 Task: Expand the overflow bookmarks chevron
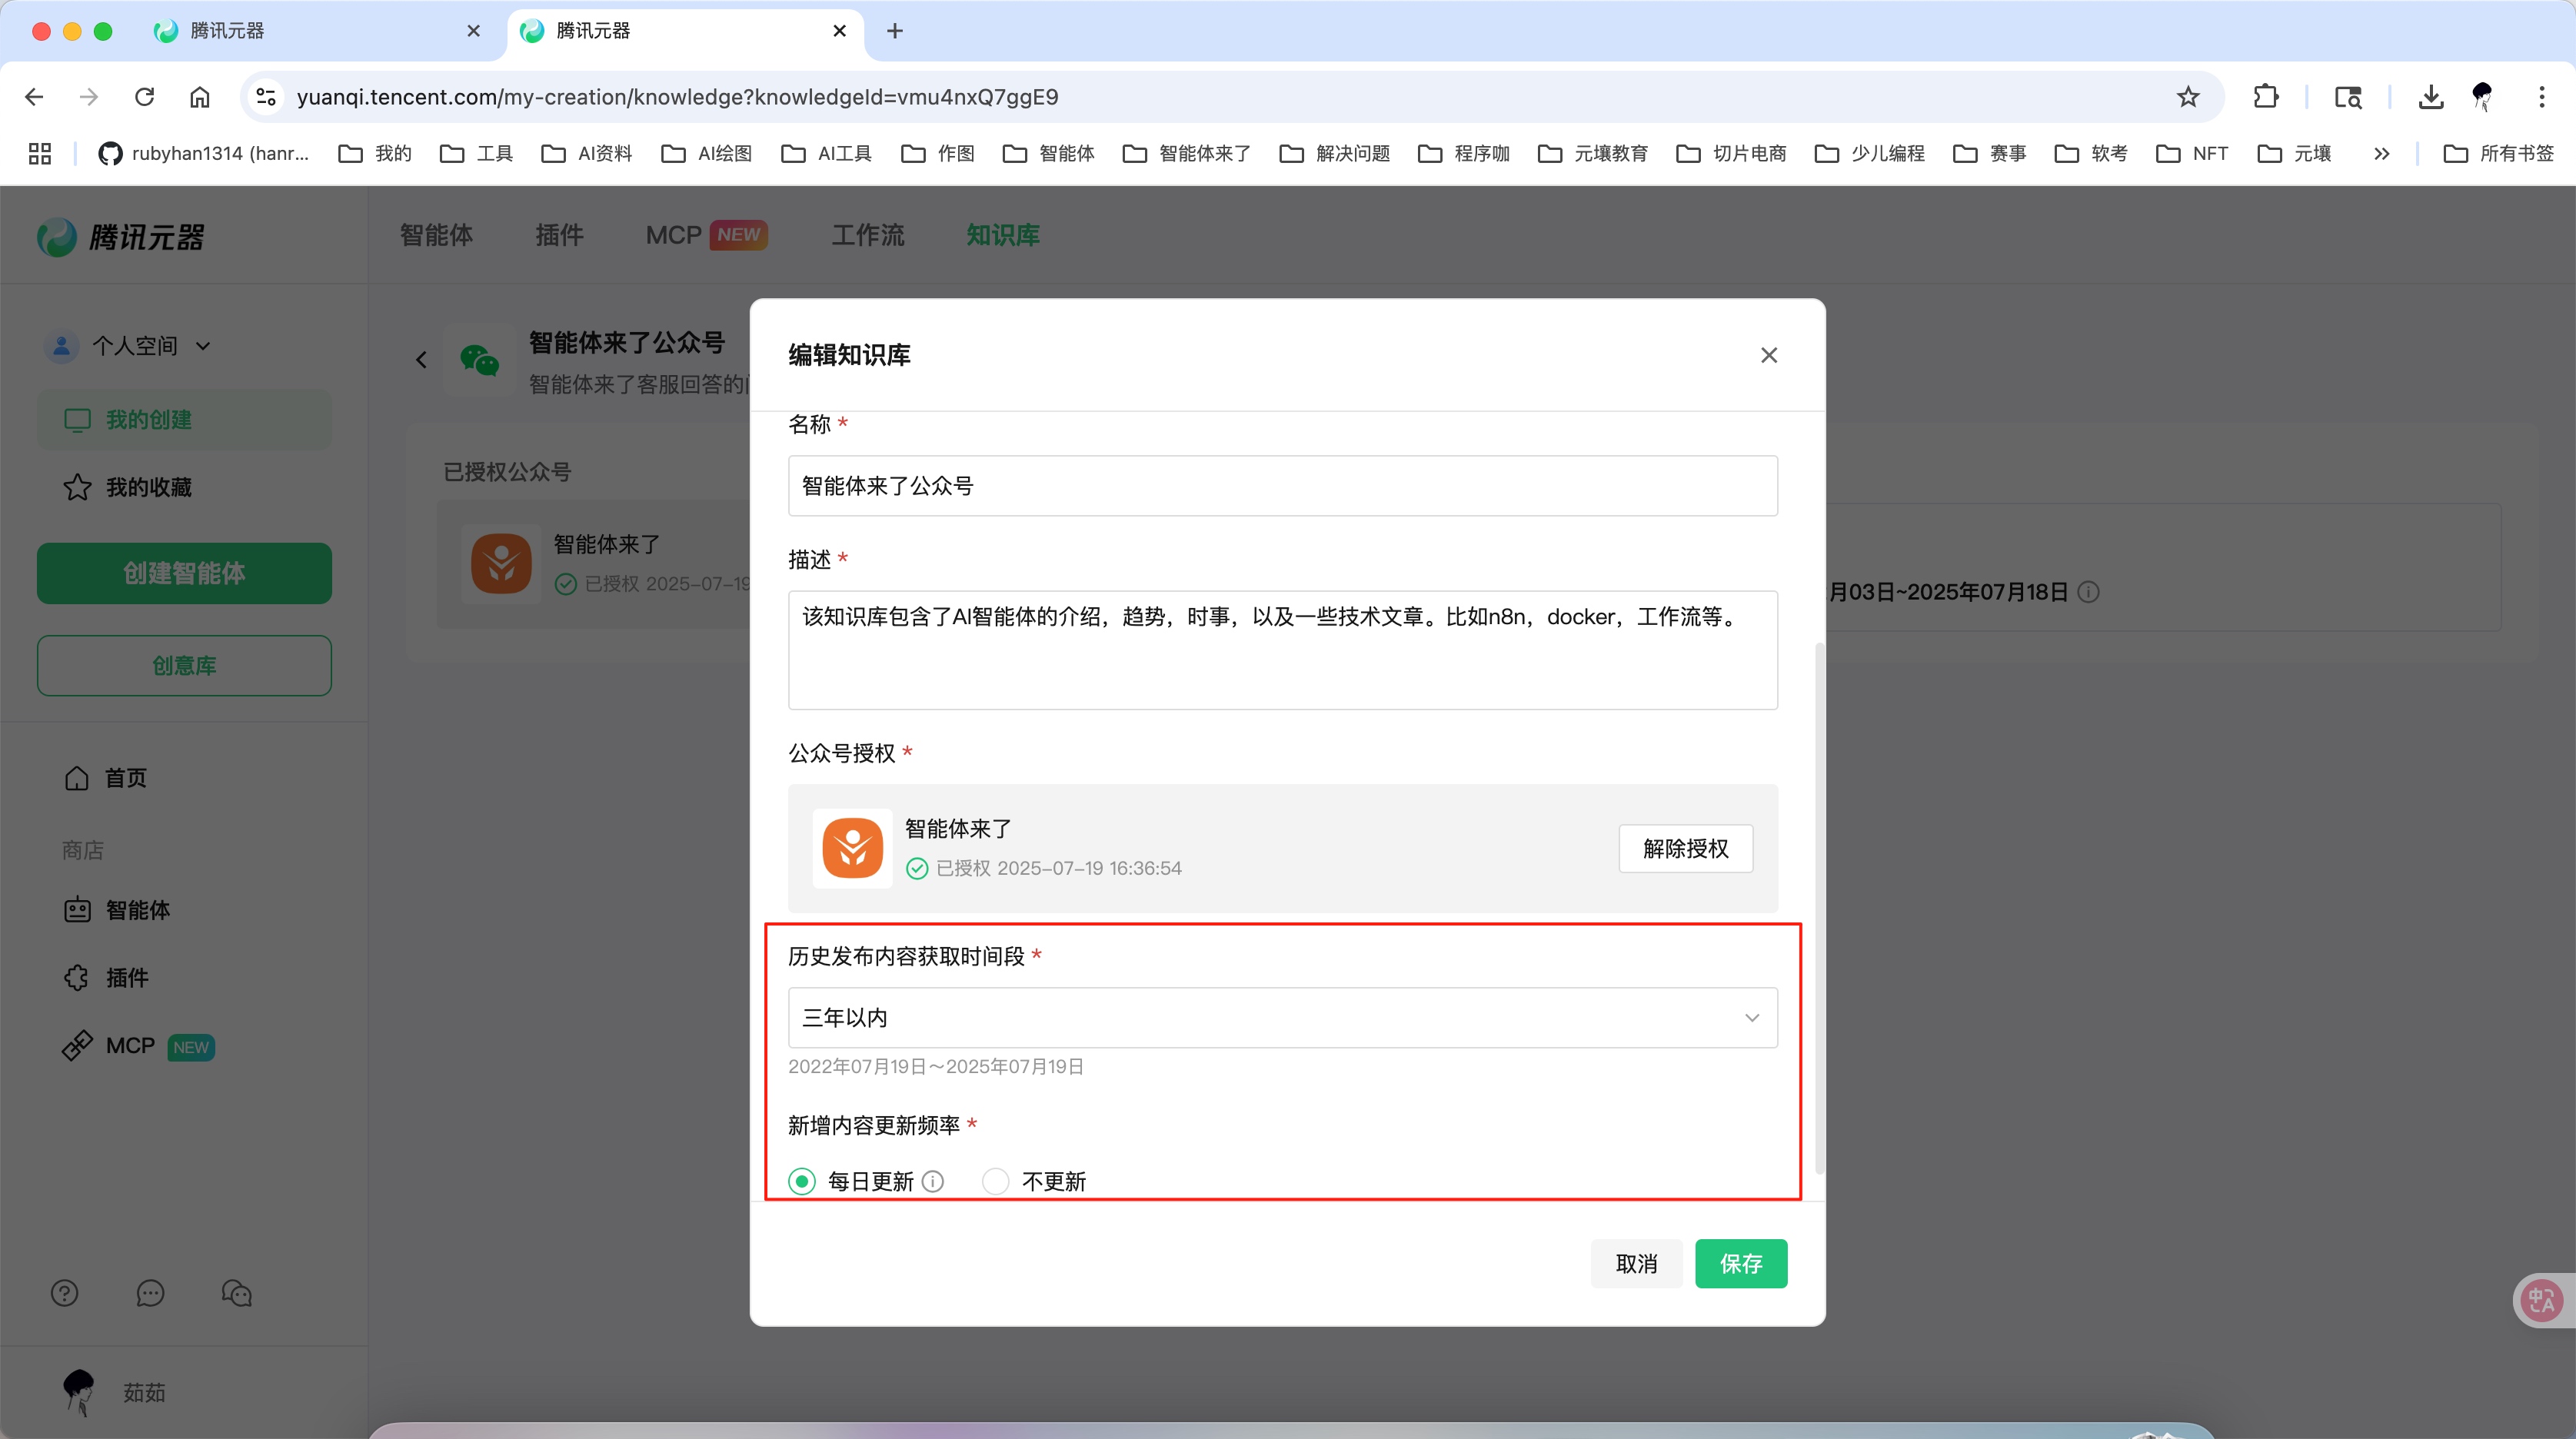[x=2382, y=153]
